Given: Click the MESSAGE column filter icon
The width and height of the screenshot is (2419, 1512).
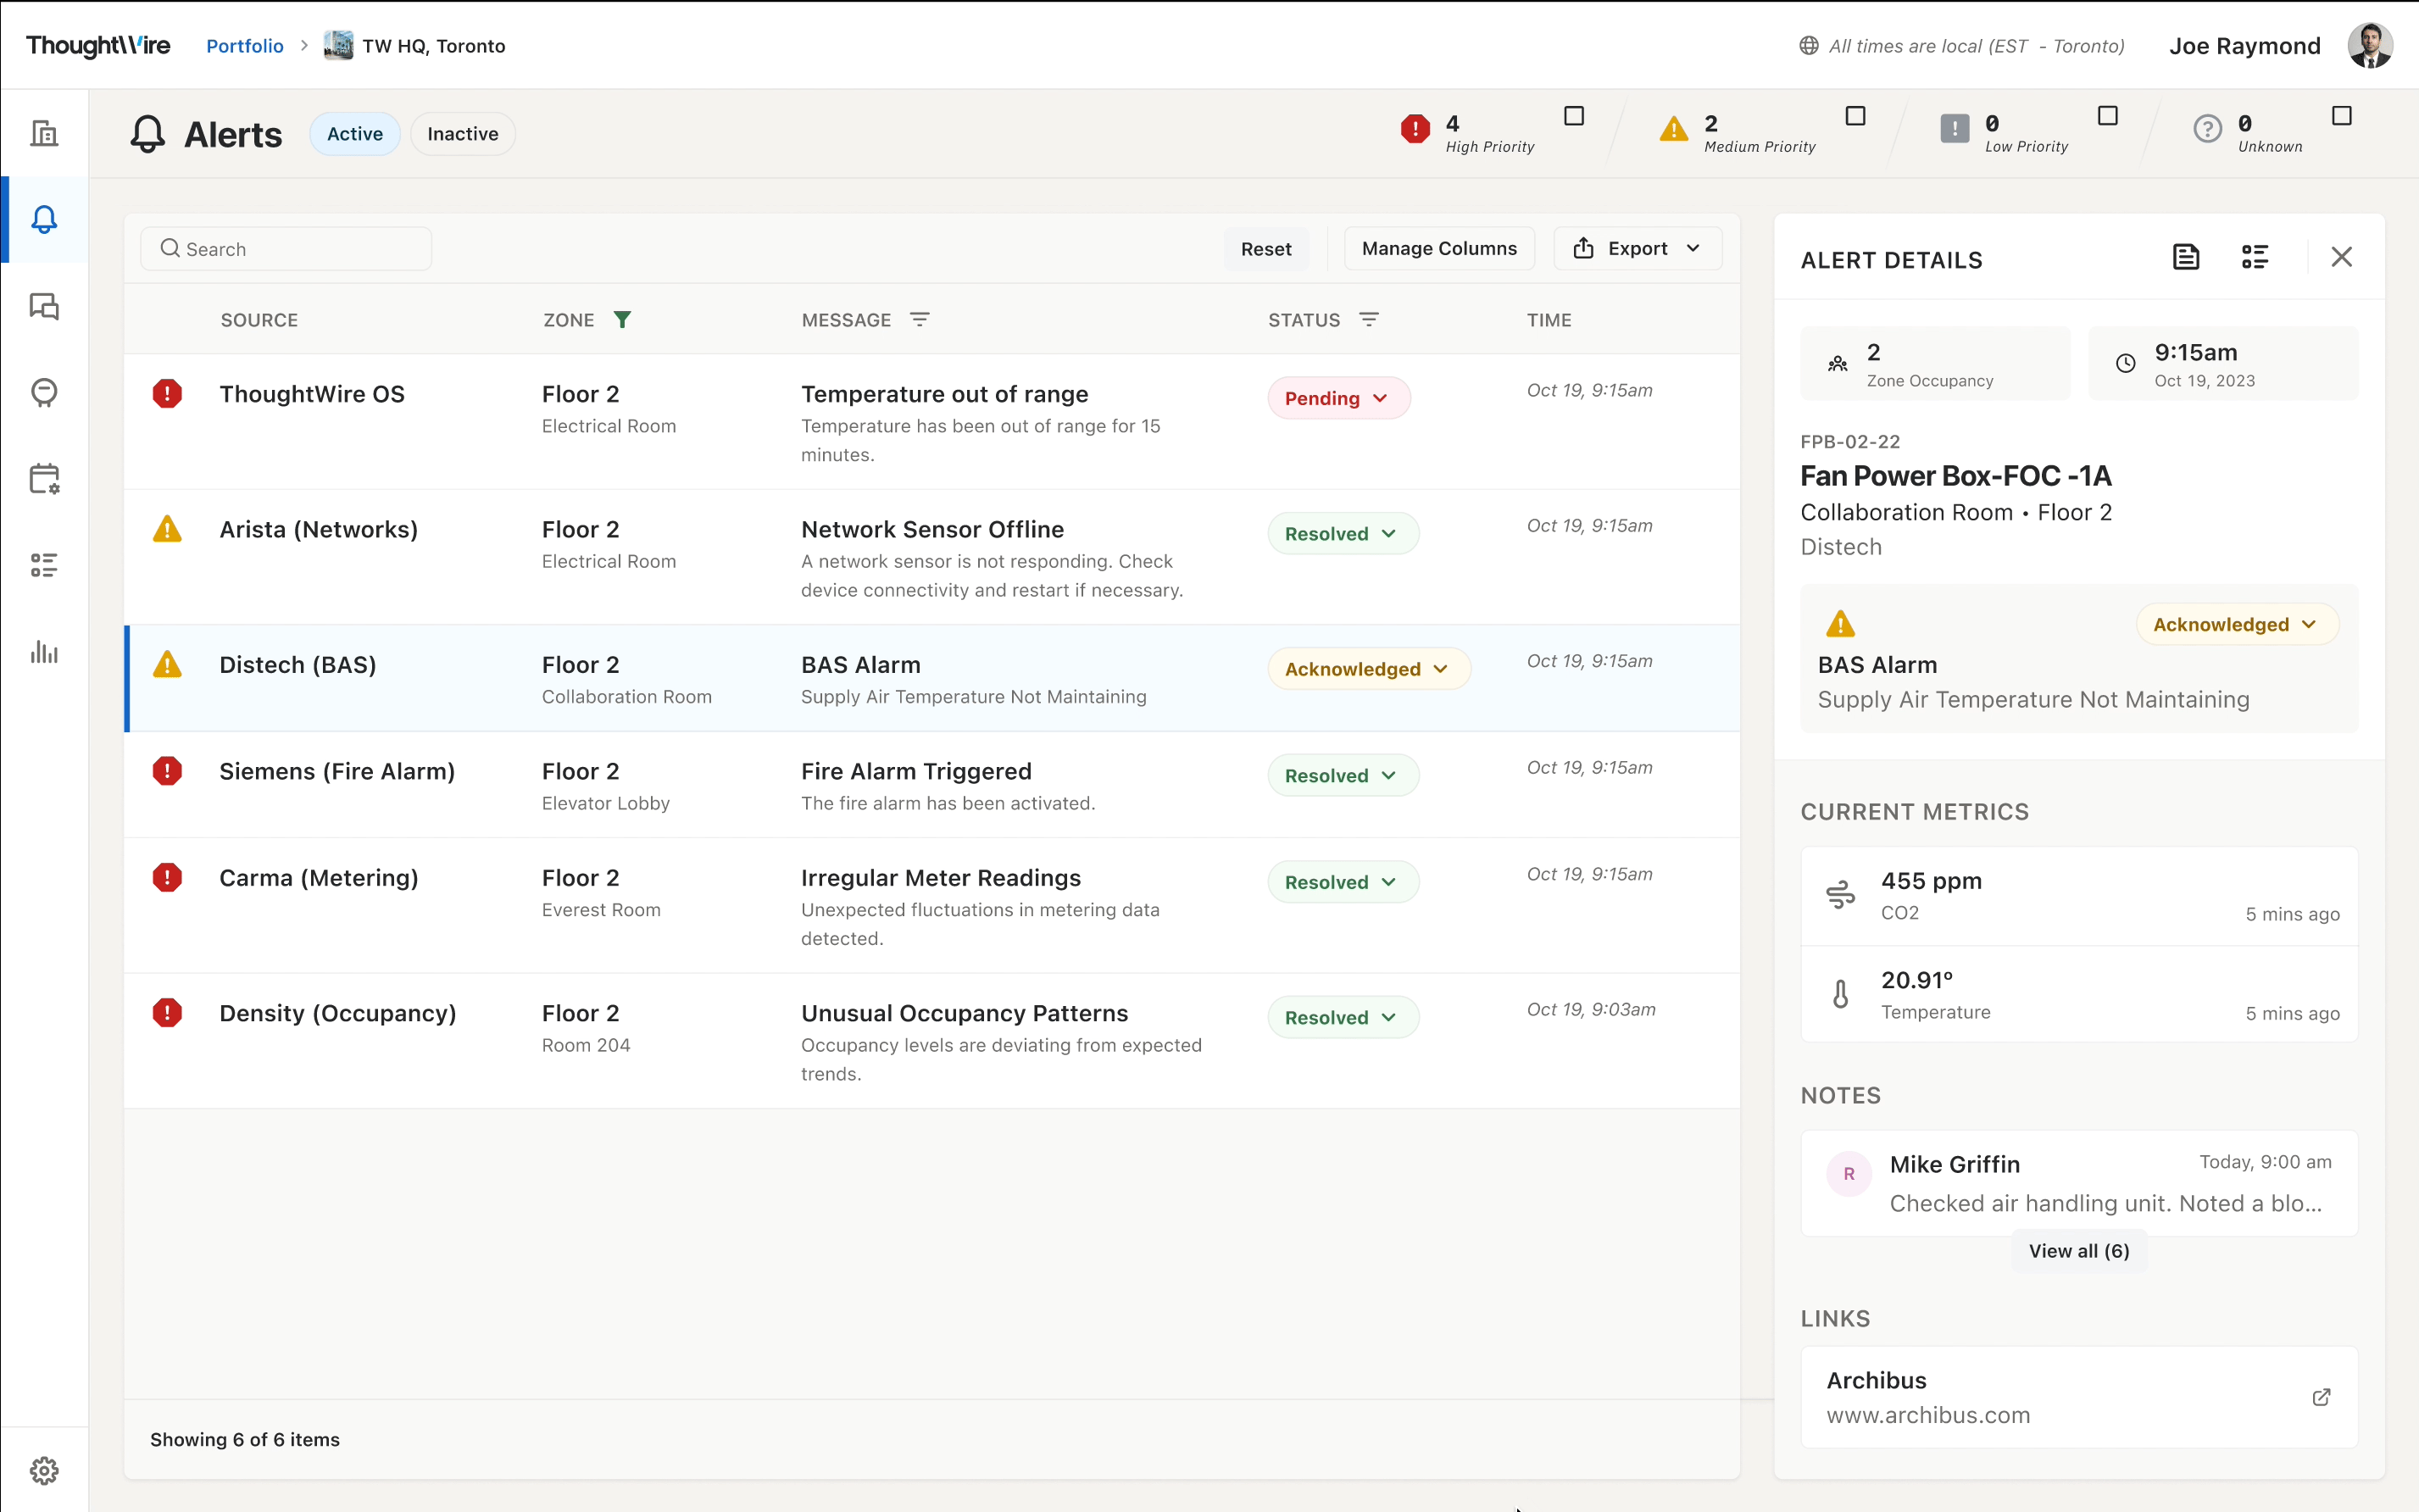Looking at the screenshot, I should pos(919,319).
